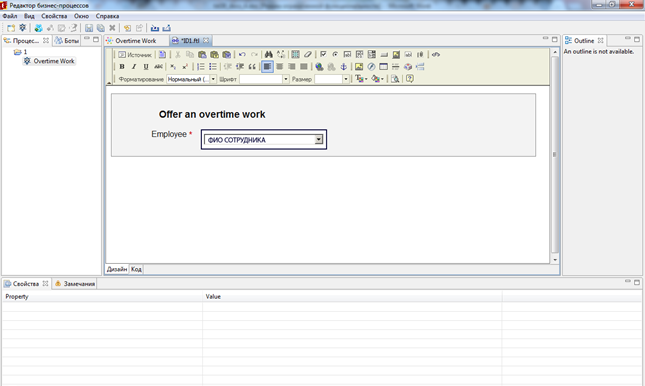The width and height of the screenshot is (645, 386).
Task: Switch to the Дизайн design tab
Action: click(117, 269)
